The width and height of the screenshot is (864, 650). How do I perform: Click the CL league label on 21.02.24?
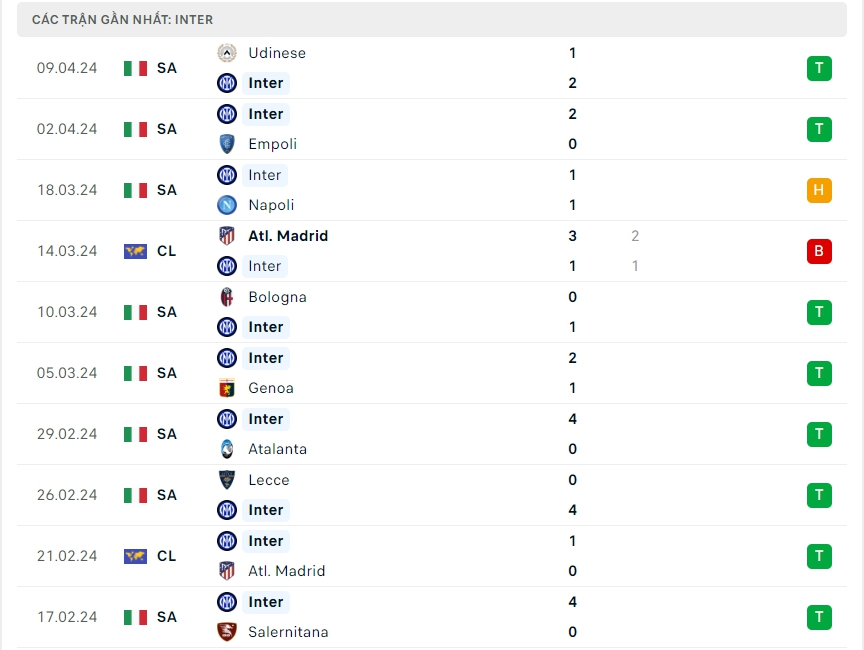(167, 556)
